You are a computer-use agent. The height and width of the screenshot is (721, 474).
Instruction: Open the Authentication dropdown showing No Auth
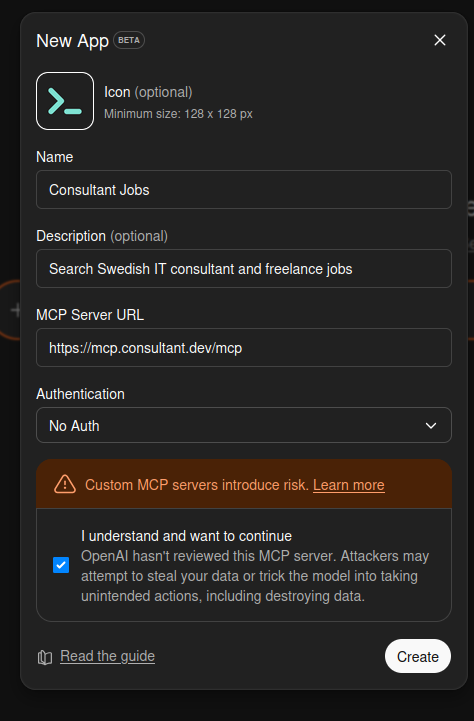(244, 425)
